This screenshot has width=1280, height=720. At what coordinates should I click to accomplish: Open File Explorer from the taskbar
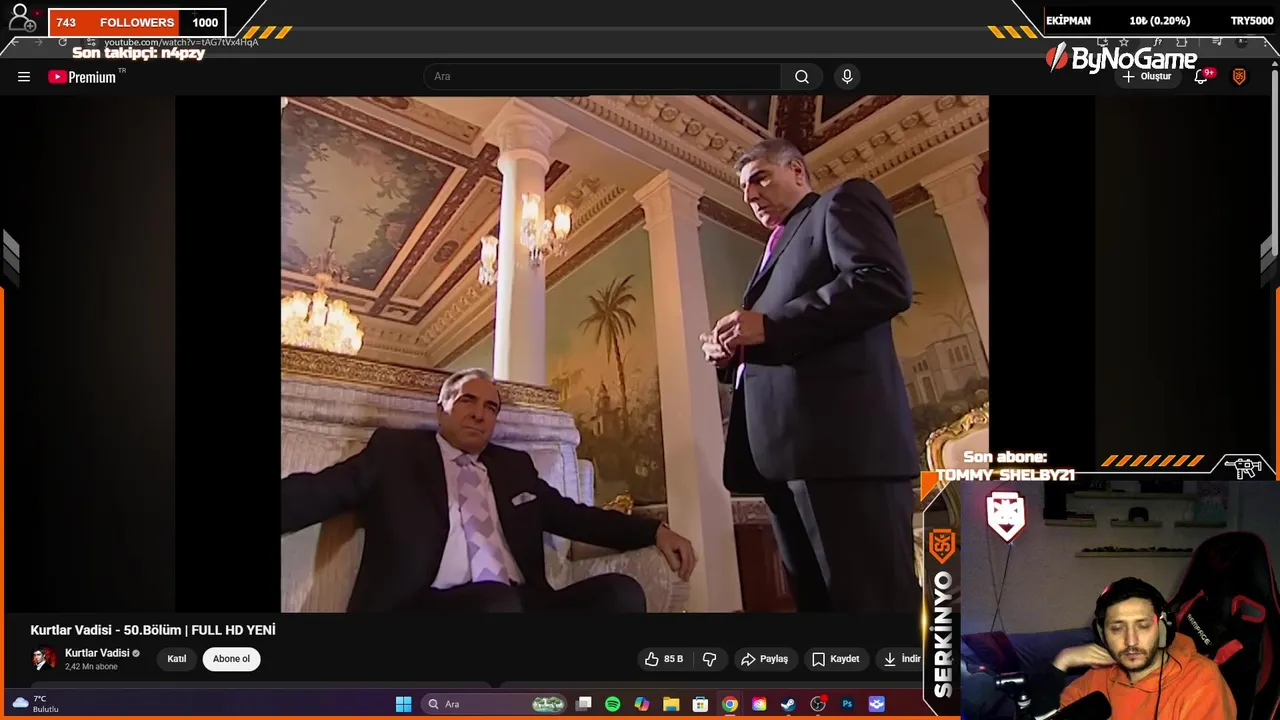pyautogui.click(x=671, y=704)
